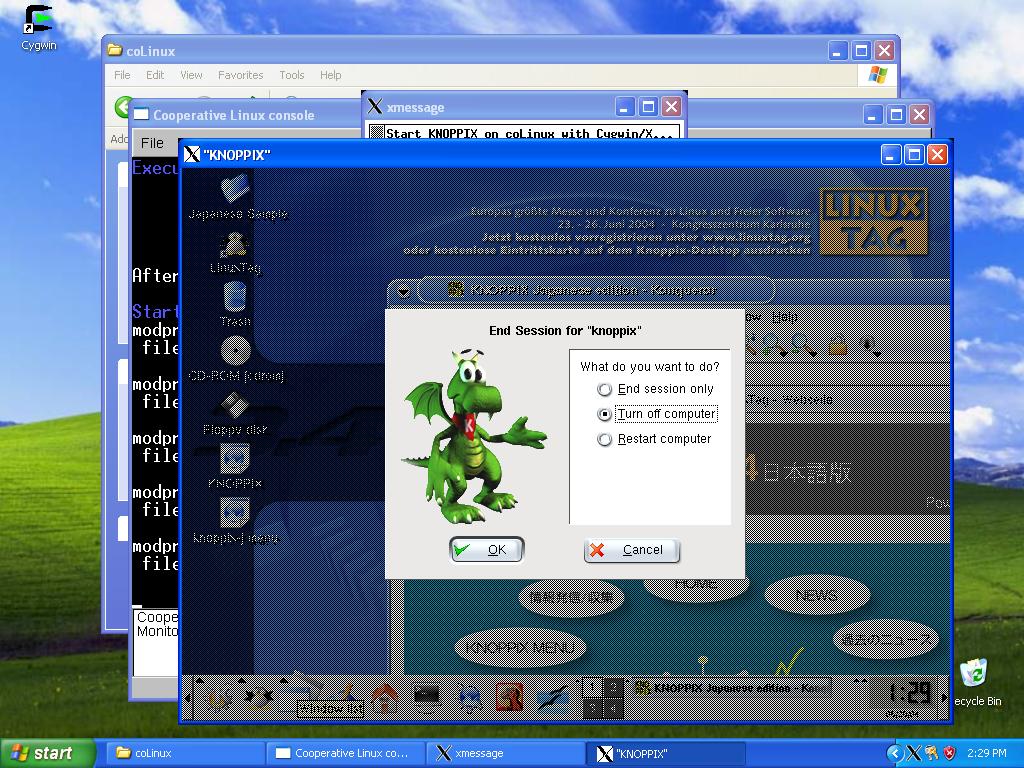Click the X server tray icon
Viewport: 1024px width, 768px height.
point(913,753)
